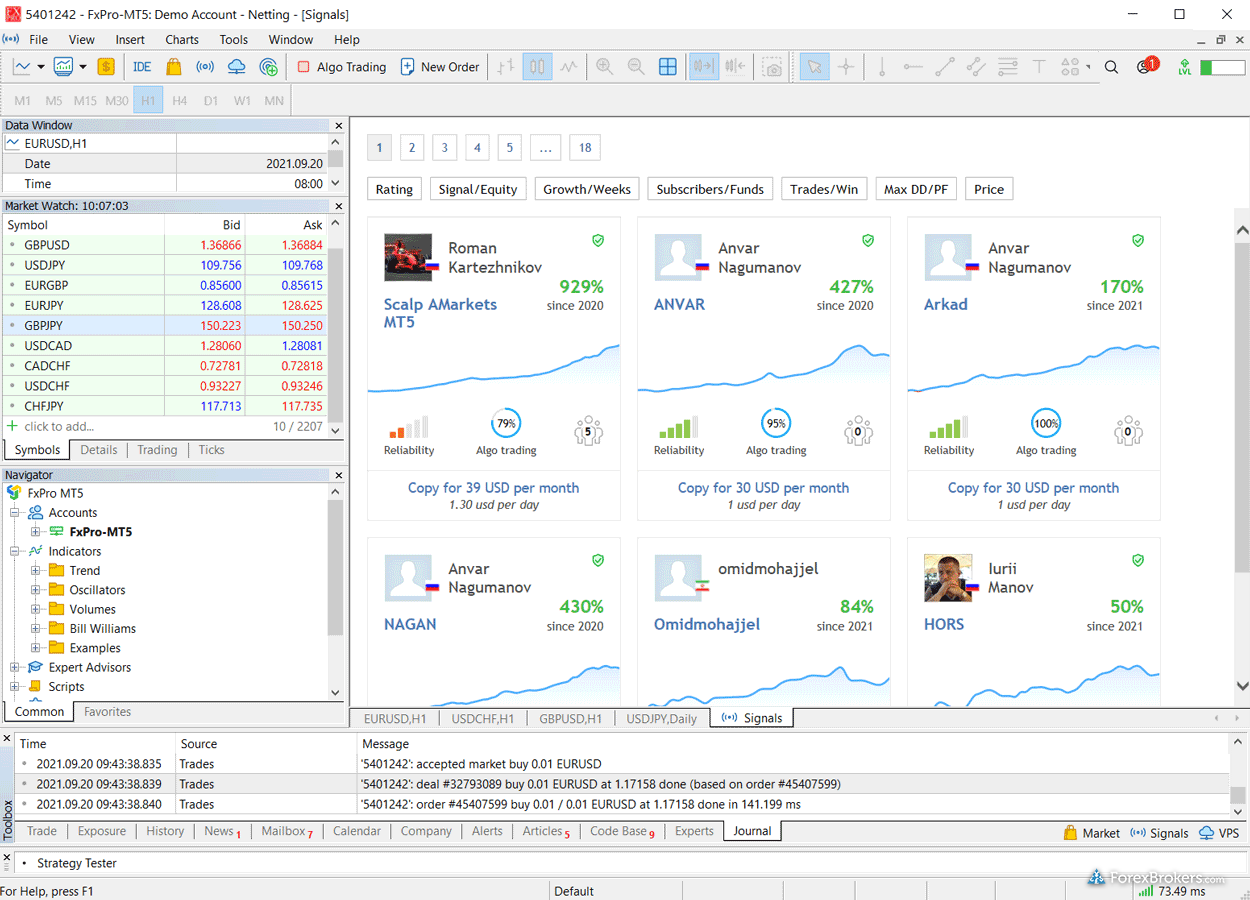This screenshot has height=900, width=1250.
Task: Switch to the USDCHF,H1 chart tab
Action: [x=482, y=718]
